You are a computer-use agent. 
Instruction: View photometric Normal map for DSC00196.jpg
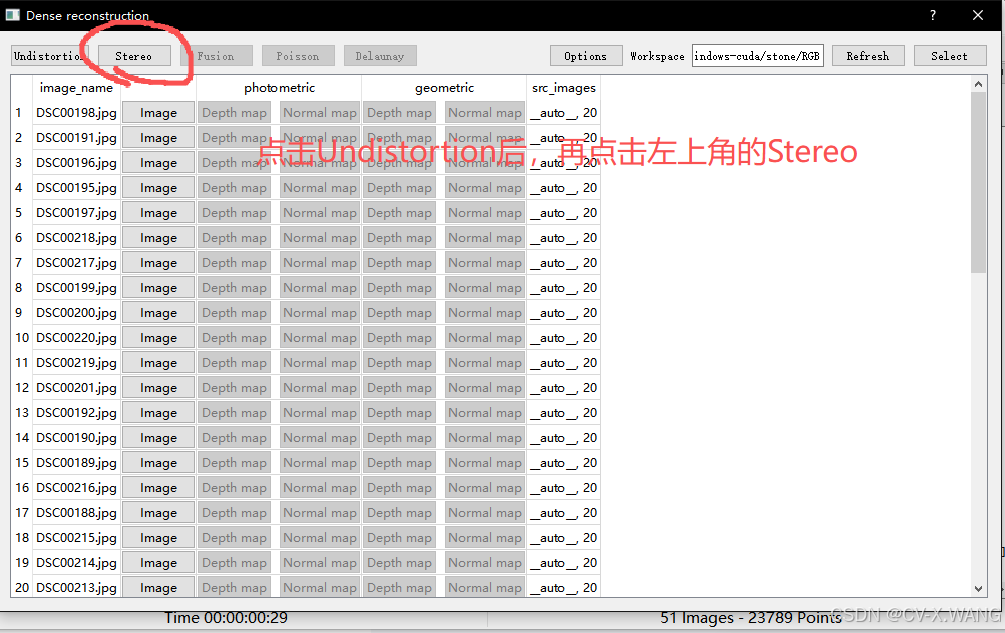pos(319,162)
